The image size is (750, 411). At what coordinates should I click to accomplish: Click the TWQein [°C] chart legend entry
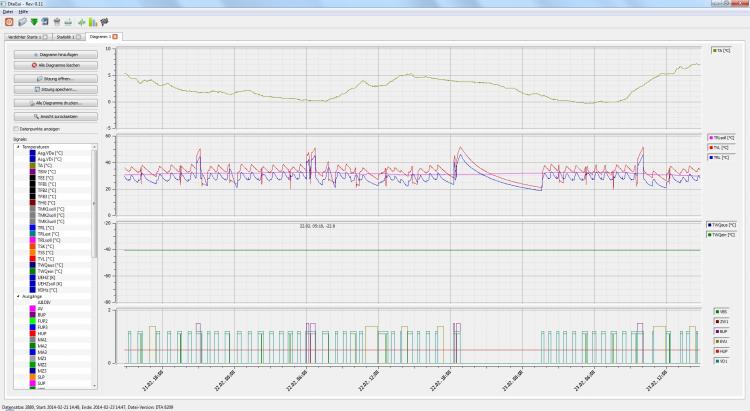click(x=721, y=235)
